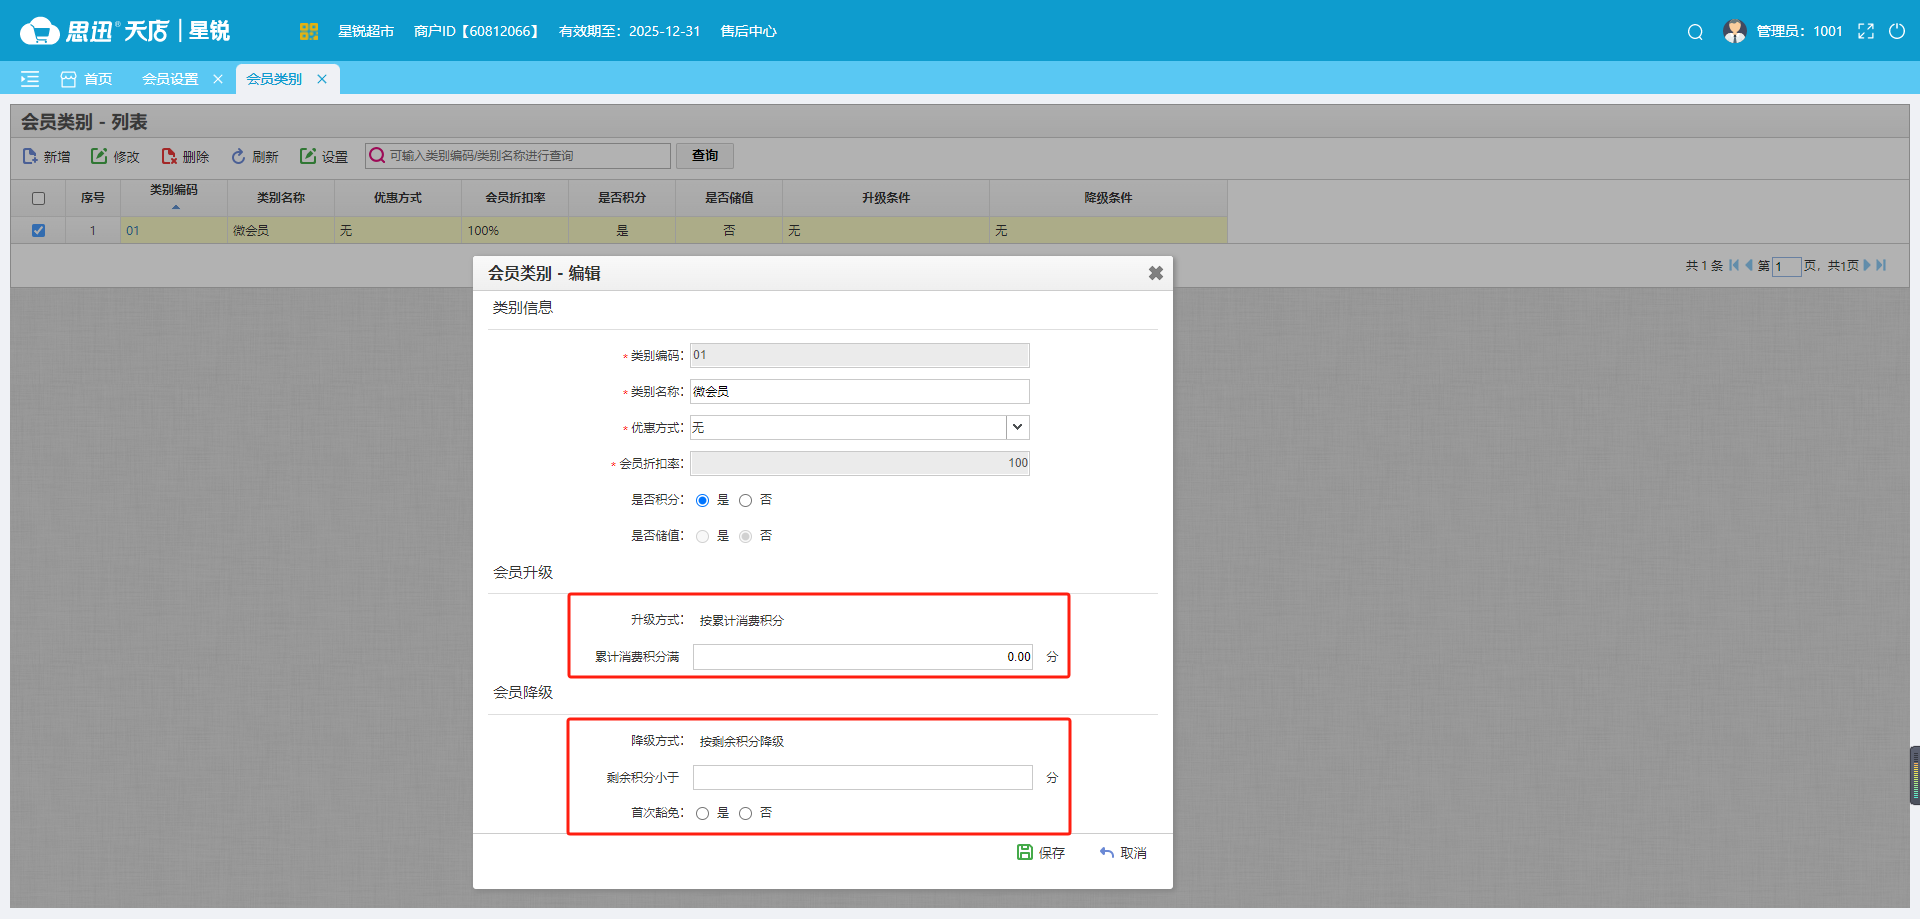Refresh the list via the 刷新 icon
This screenshot has height=919, width=1920.
pyautogui.click(x=238, y=156)
